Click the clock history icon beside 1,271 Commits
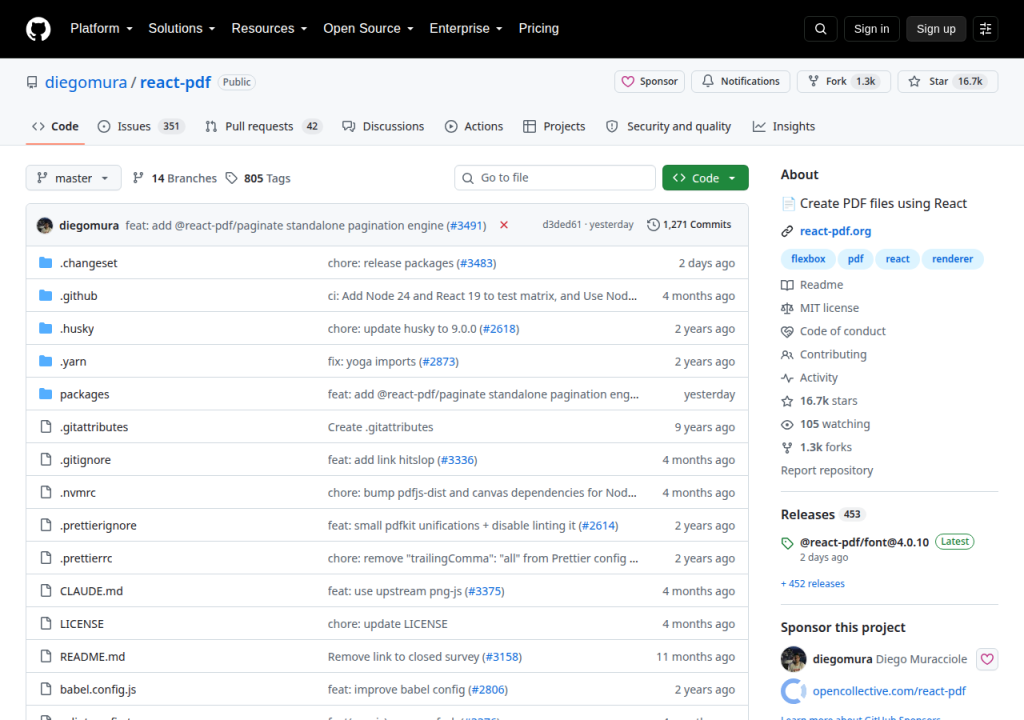Viewport: 1024px width, 720px height. pos(653,225)
